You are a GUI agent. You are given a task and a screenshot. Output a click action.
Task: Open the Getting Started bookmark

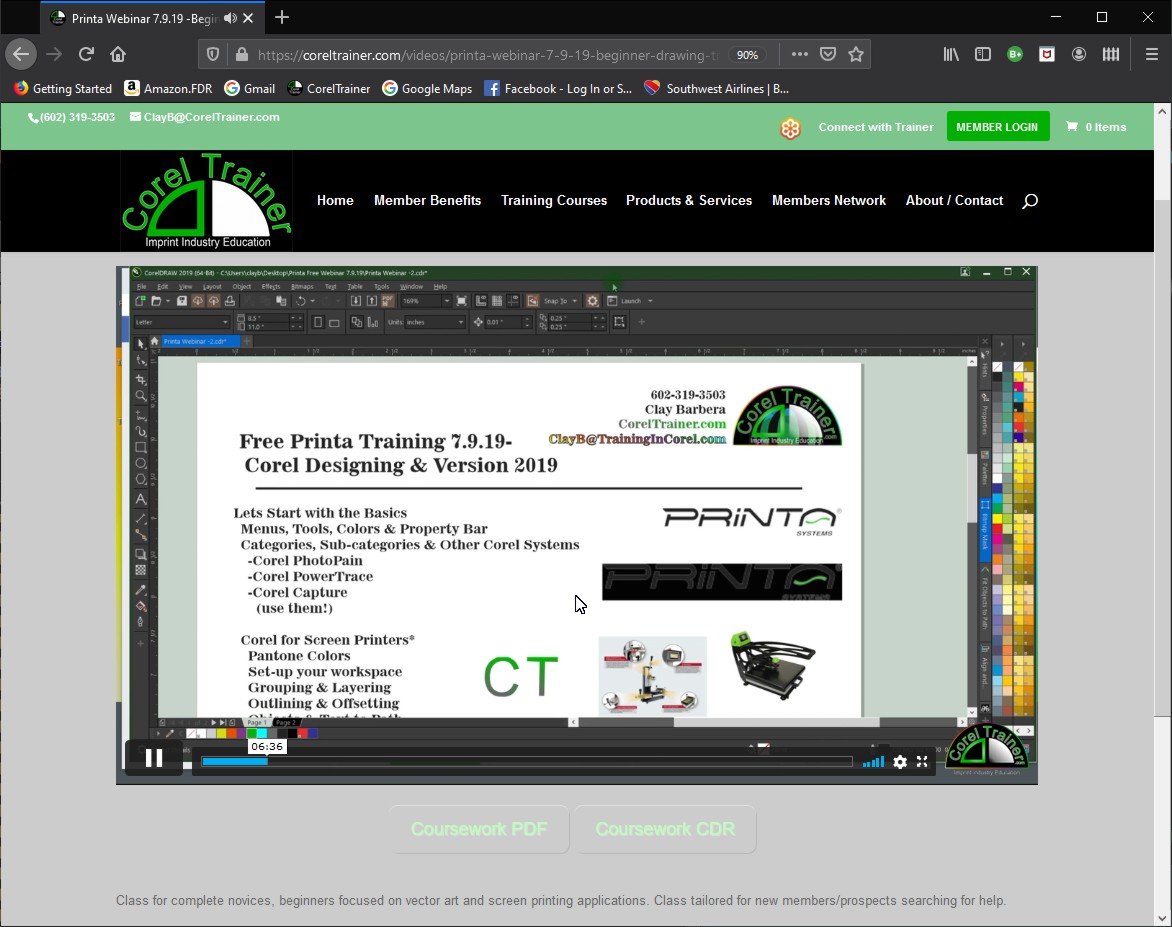(x=63, y=88)
